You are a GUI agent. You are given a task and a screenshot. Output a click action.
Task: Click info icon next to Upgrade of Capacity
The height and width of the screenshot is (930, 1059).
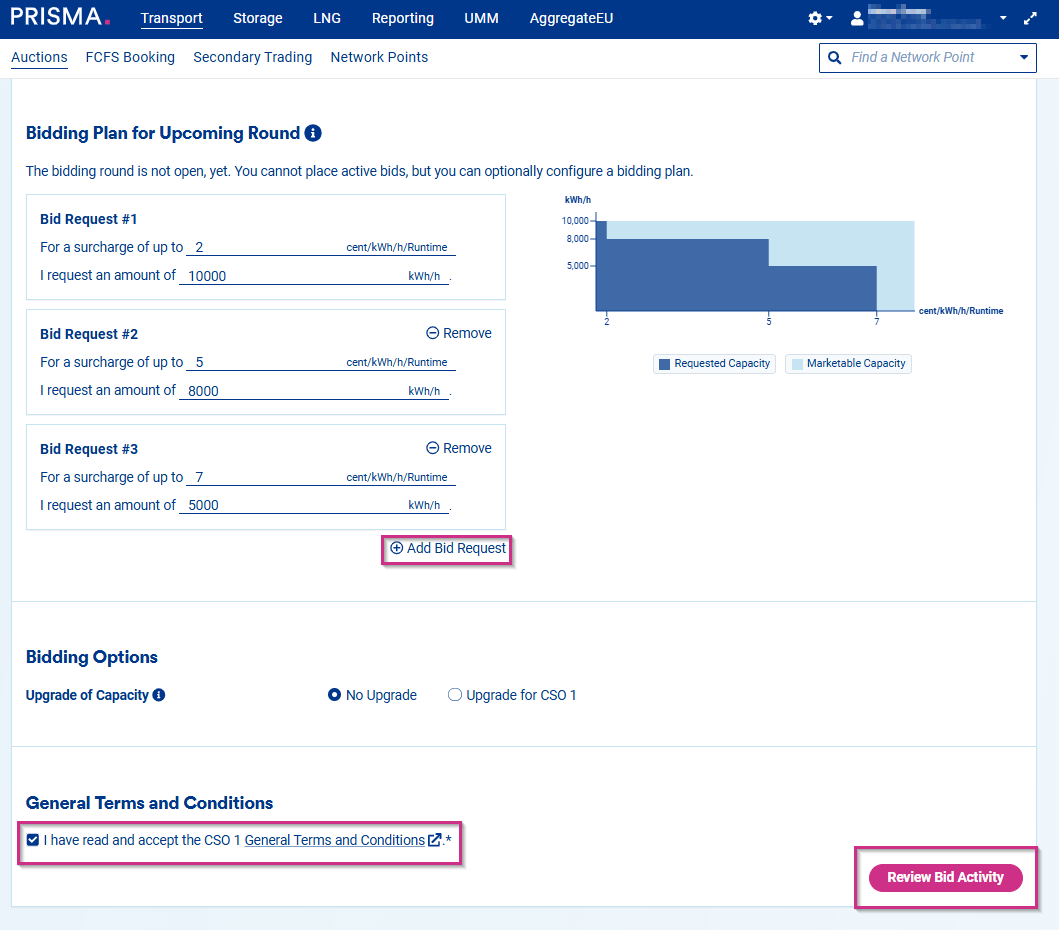click(159, 695)
